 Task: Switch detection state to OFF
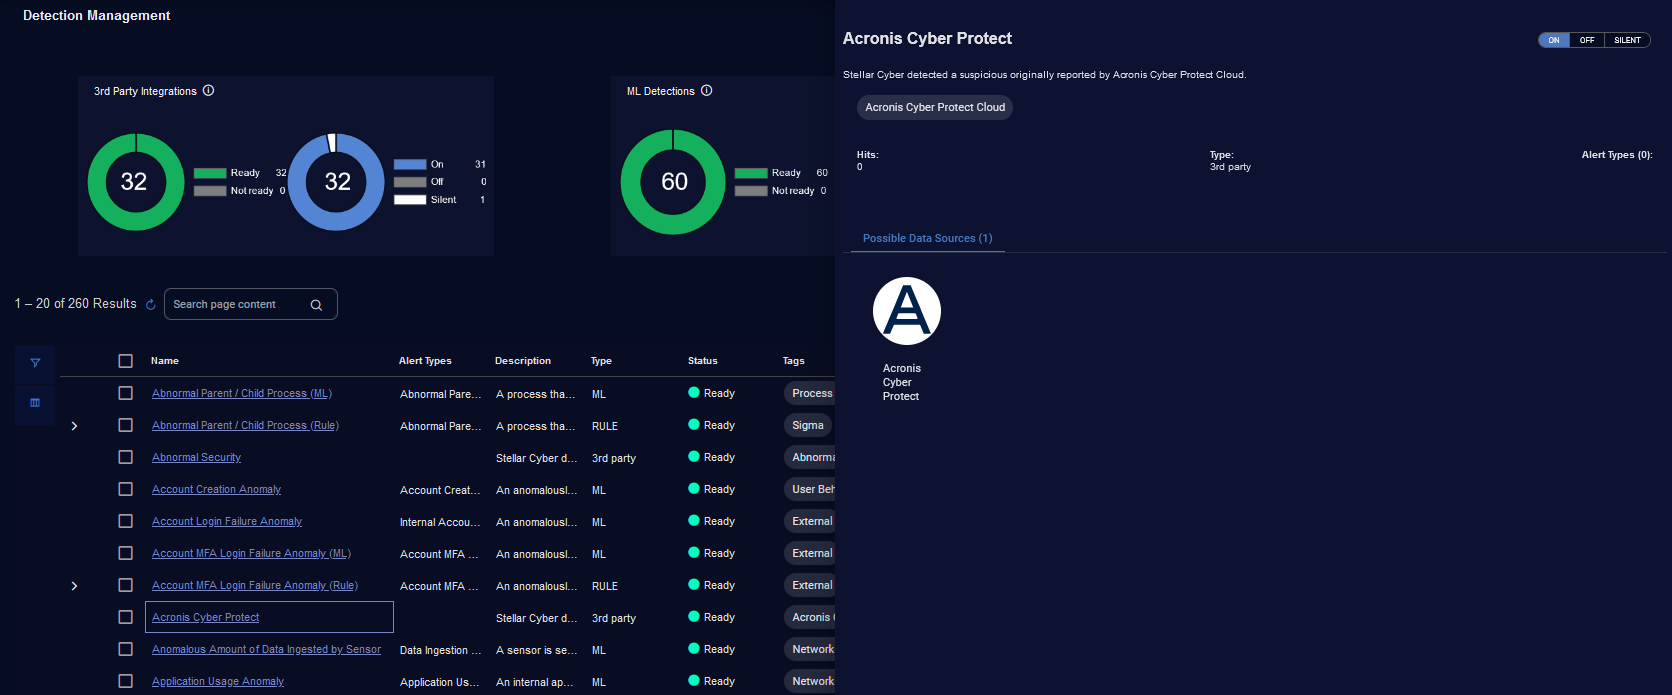click(x=1587, y=40)
